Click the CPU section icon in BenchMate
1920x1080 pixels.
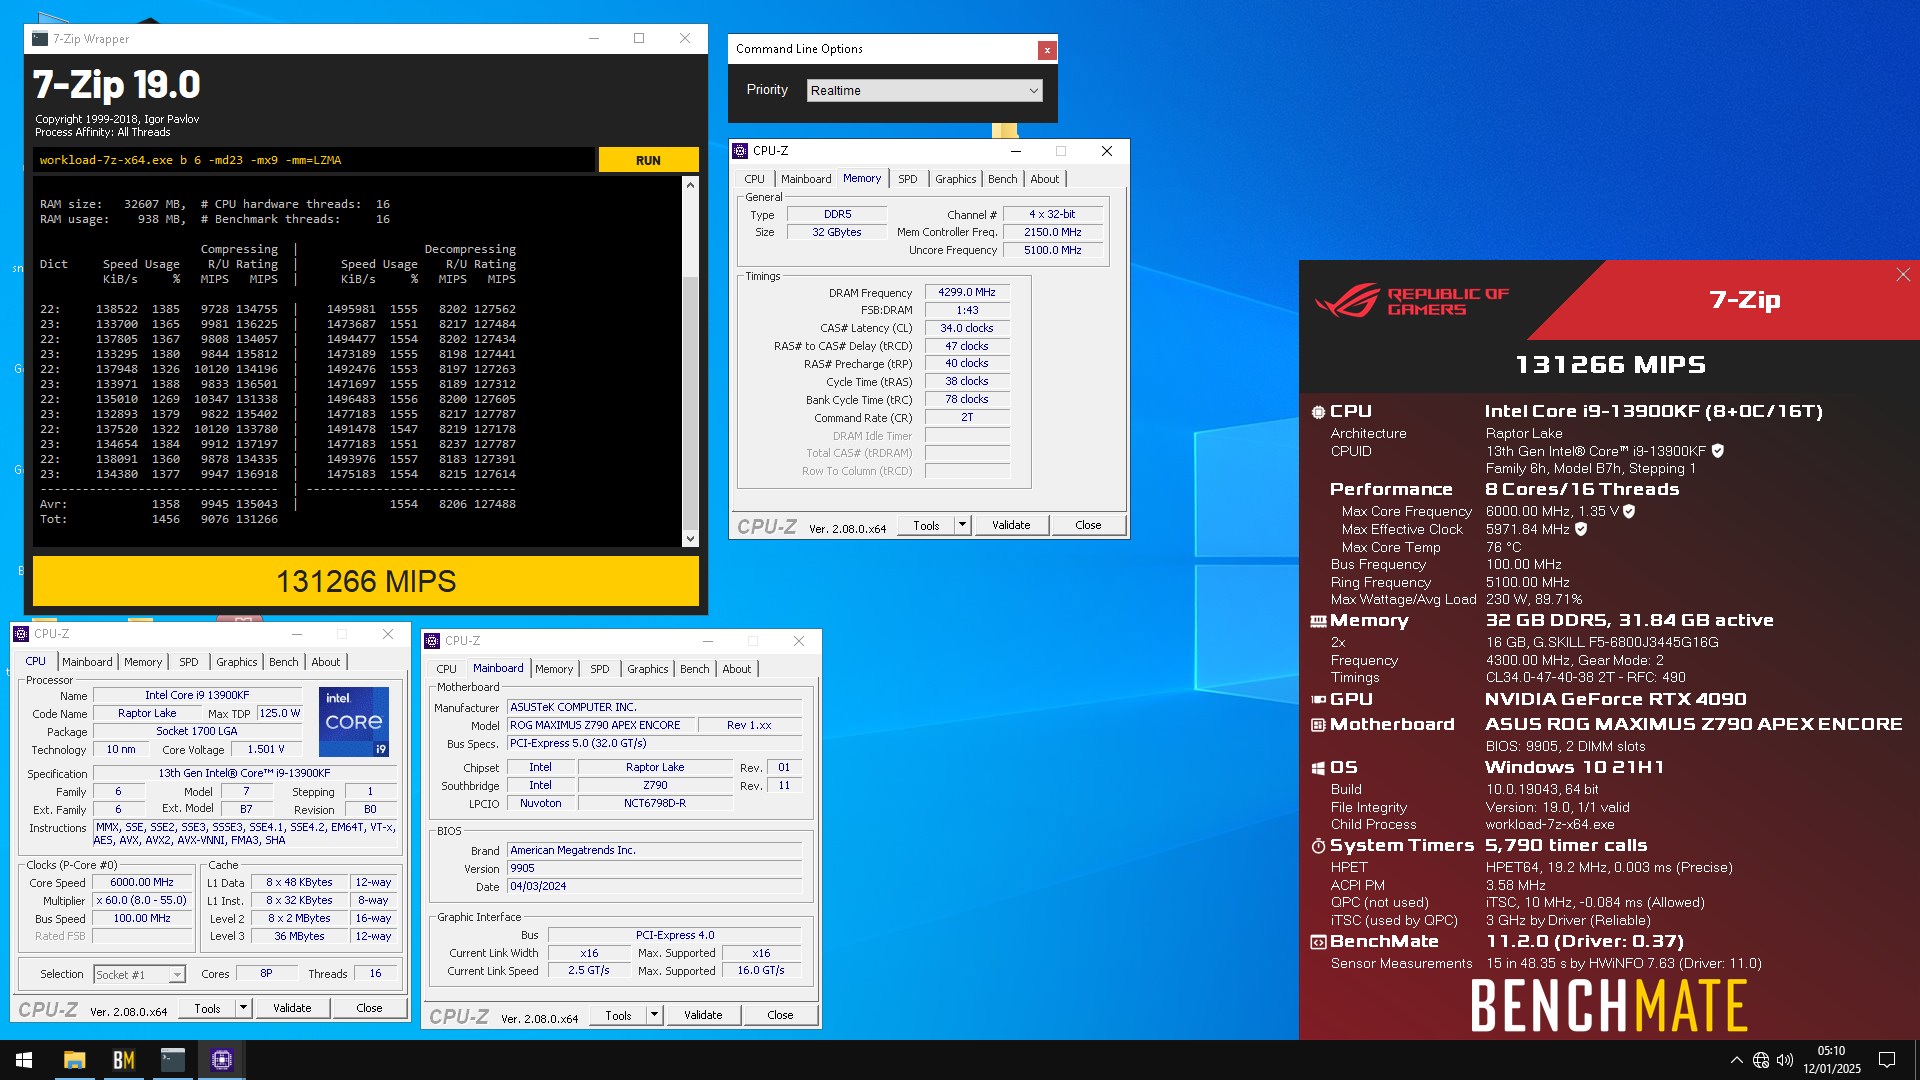coord(1318,411)
